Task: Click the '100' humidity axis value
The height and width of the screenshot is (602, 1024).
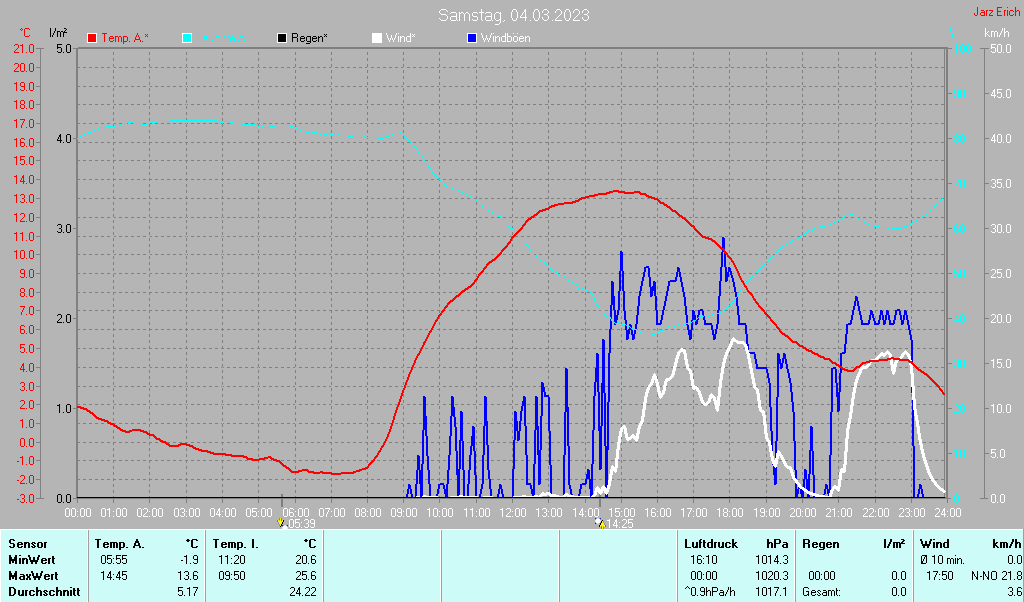Action: (x=964, y=49)
